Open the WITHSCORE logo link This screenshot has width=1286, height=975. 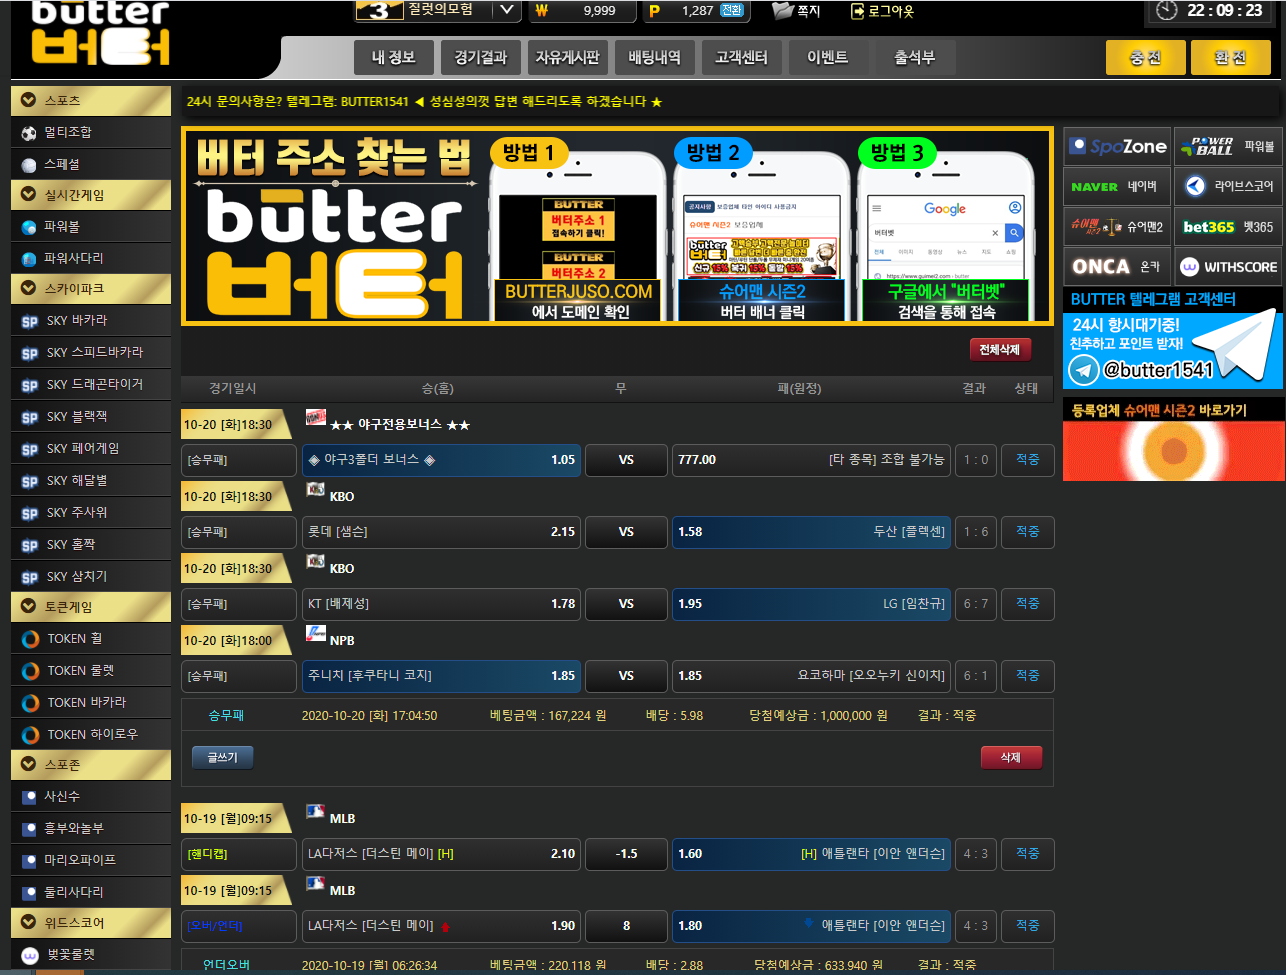pos(1228,267)
